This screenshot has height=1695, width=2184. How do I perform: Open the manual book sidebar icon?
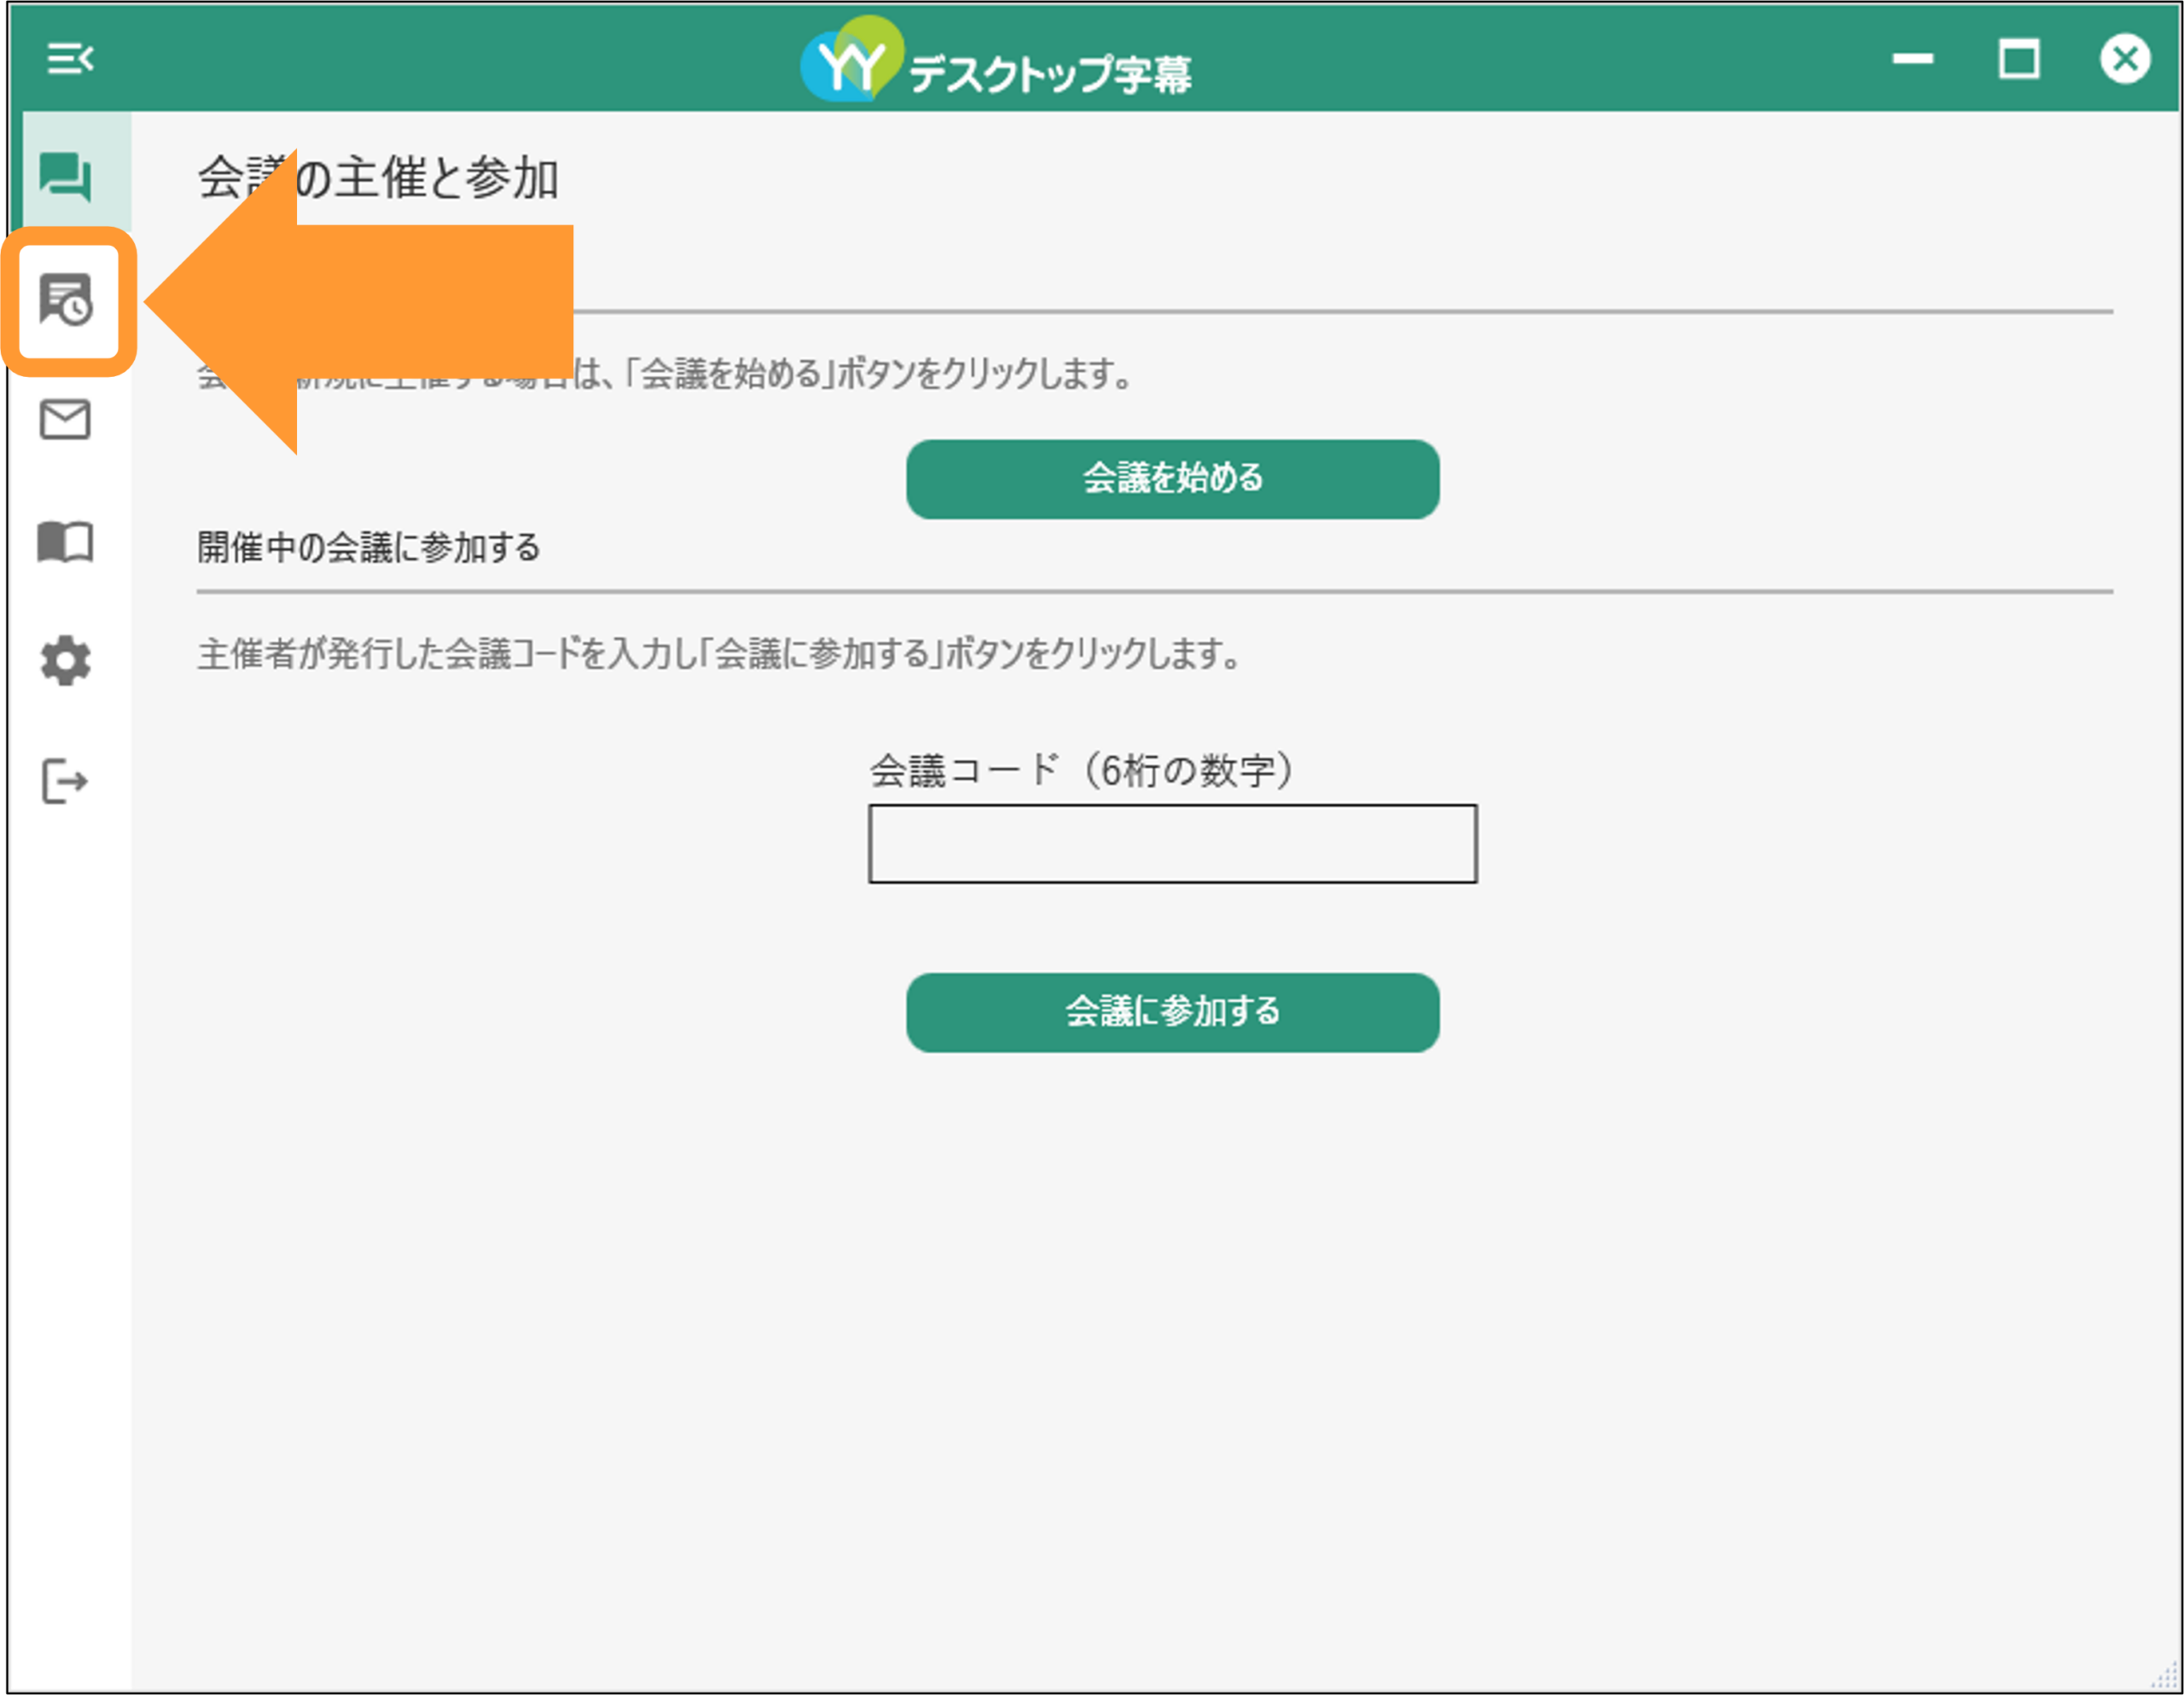[x=66, y=542]
